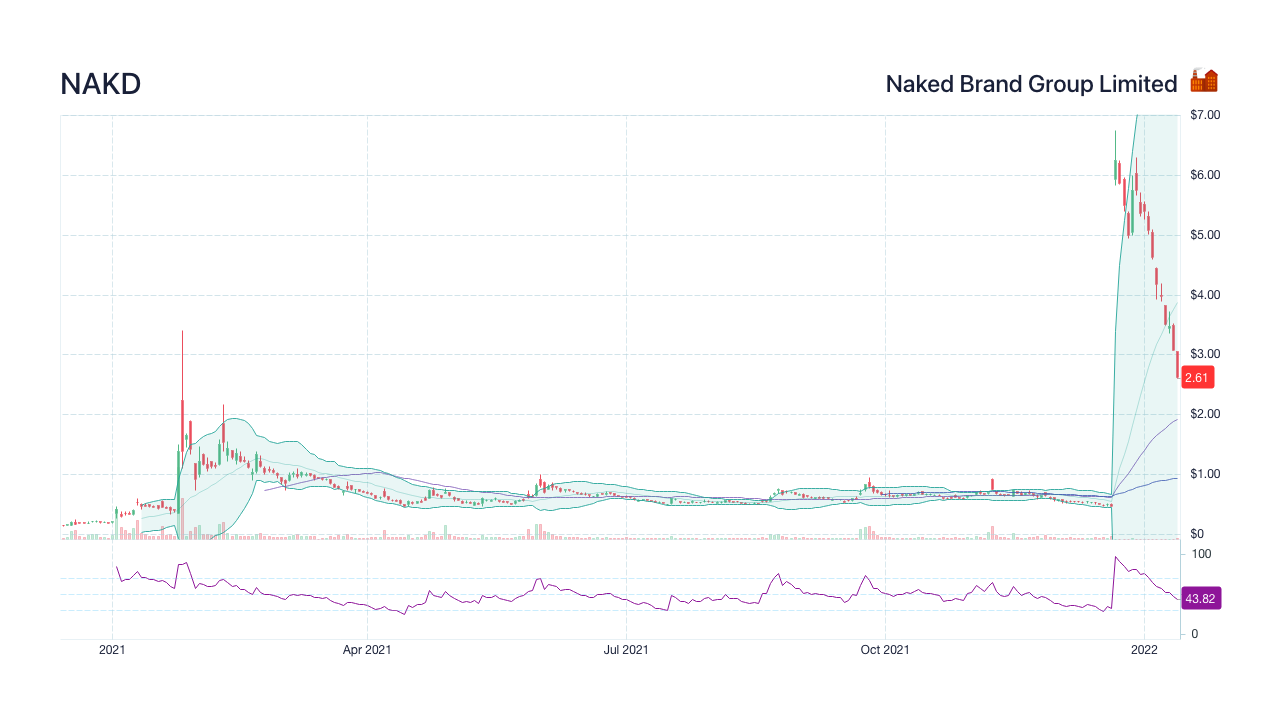Click the $5.00 price axis label

click(x=1204, y=235)
